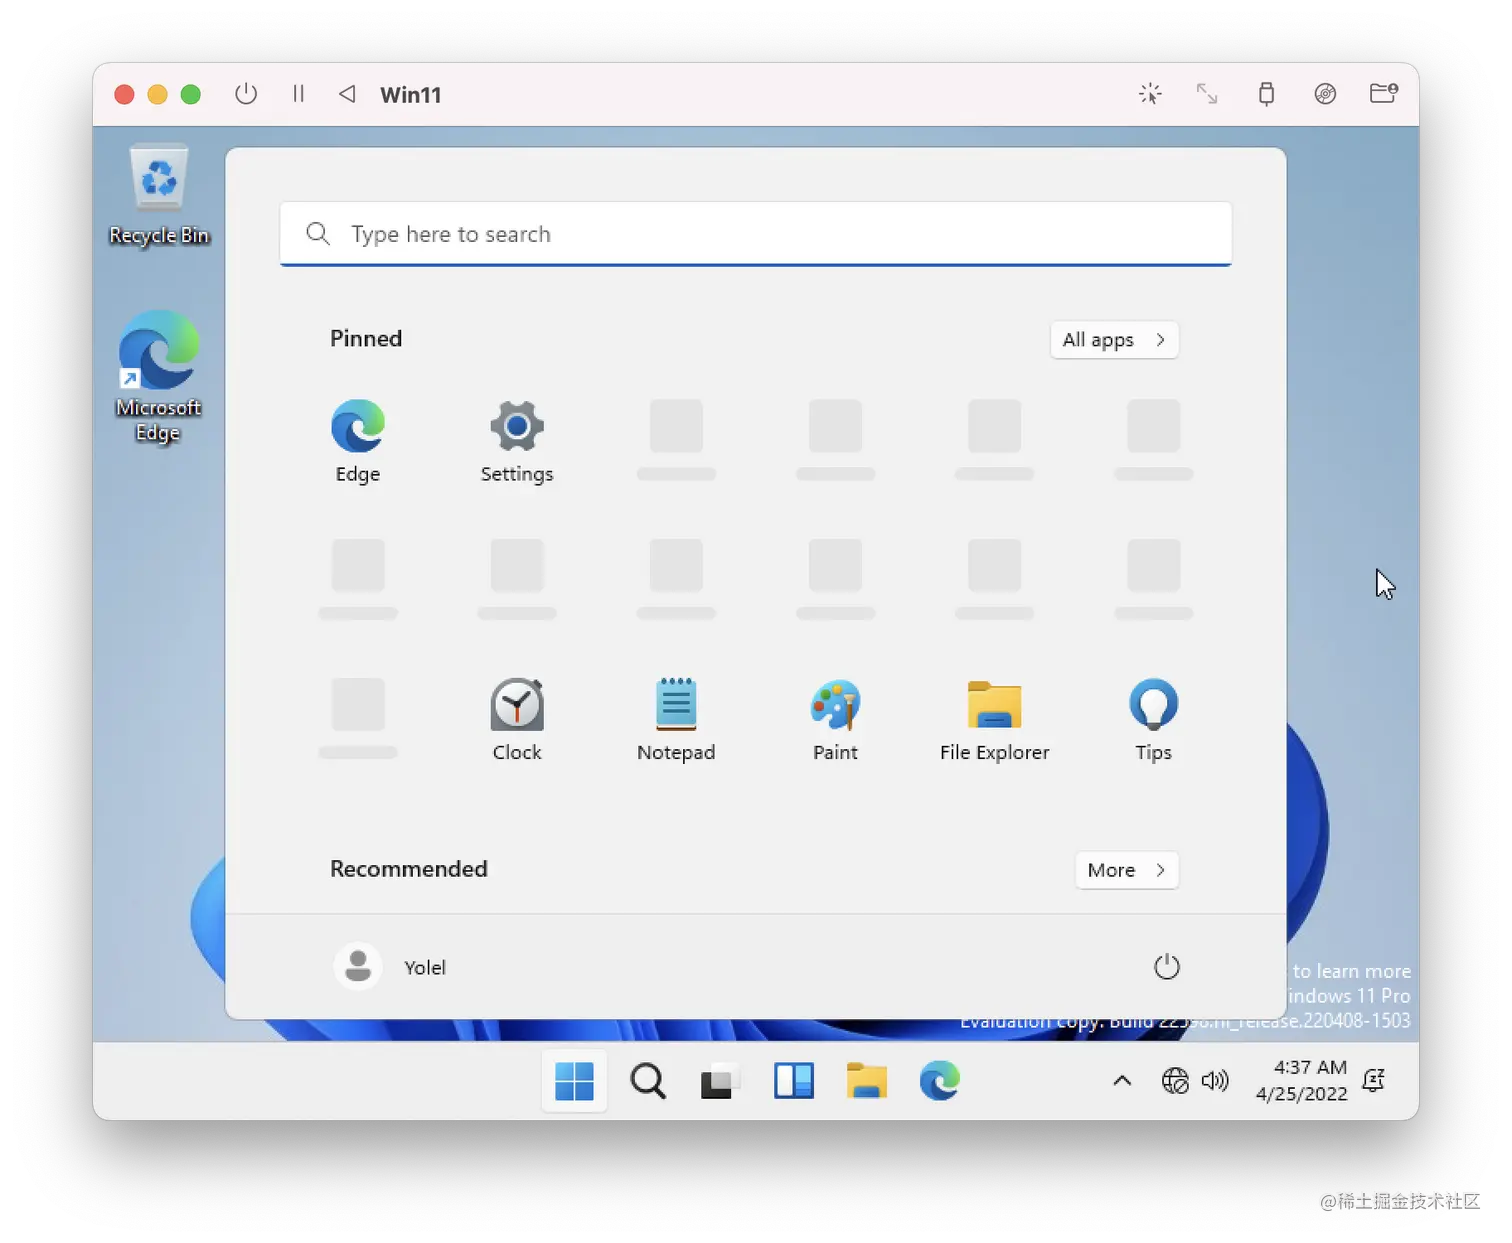Open the shared folder icon in VM toolbar
The image size is (1512, 1243).
click(1384, 94)
